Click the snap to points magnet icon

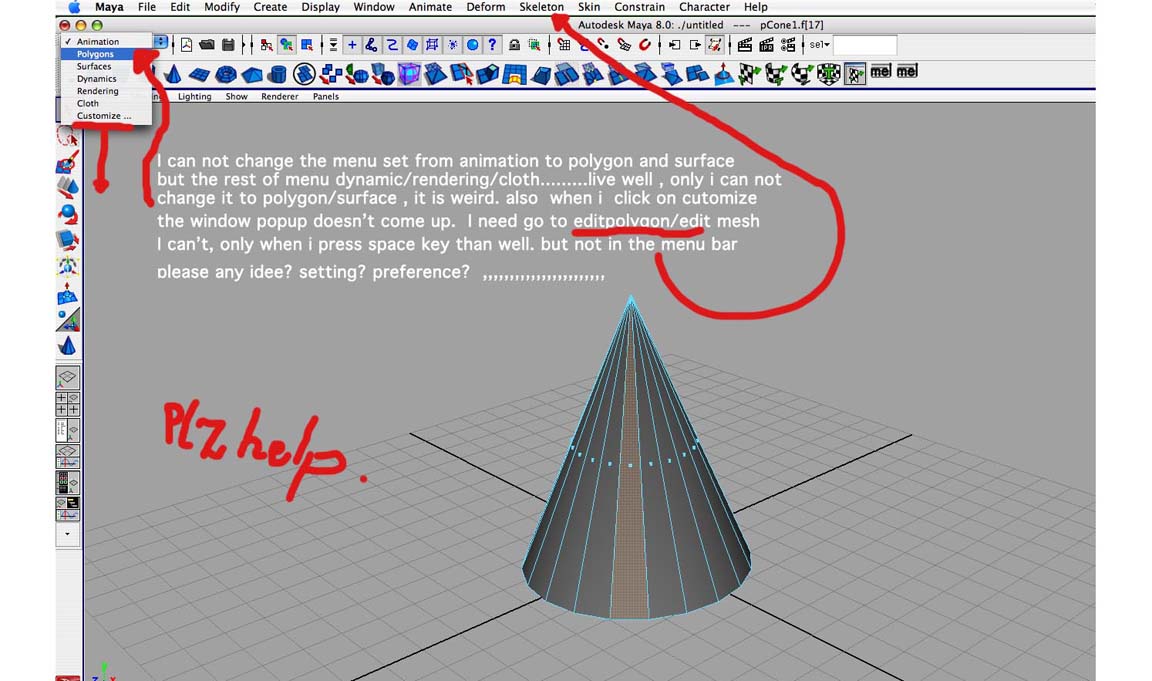click(x=604, y=45)
